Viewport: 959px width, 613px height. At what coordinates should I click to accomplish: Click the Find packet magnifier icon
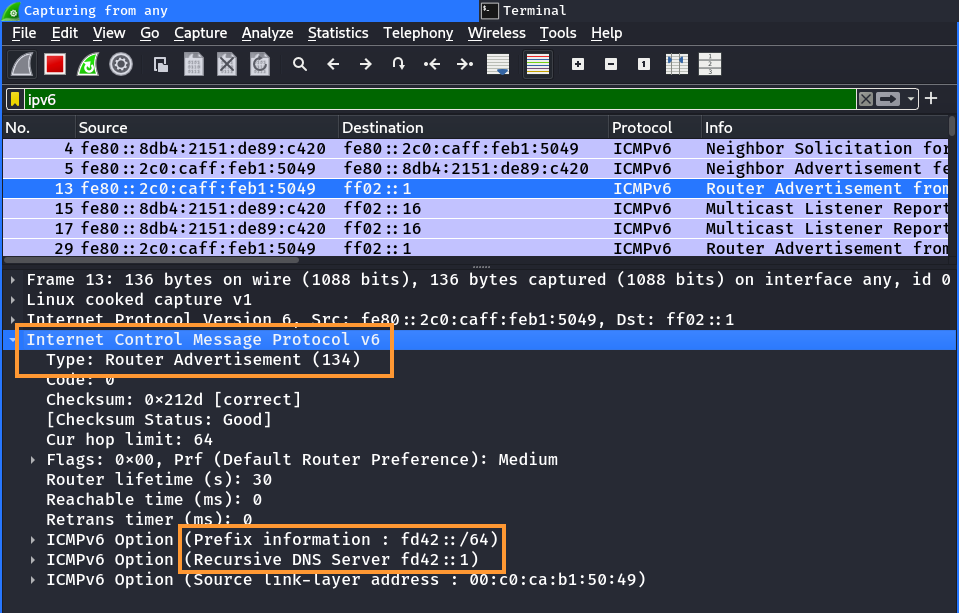299,65
